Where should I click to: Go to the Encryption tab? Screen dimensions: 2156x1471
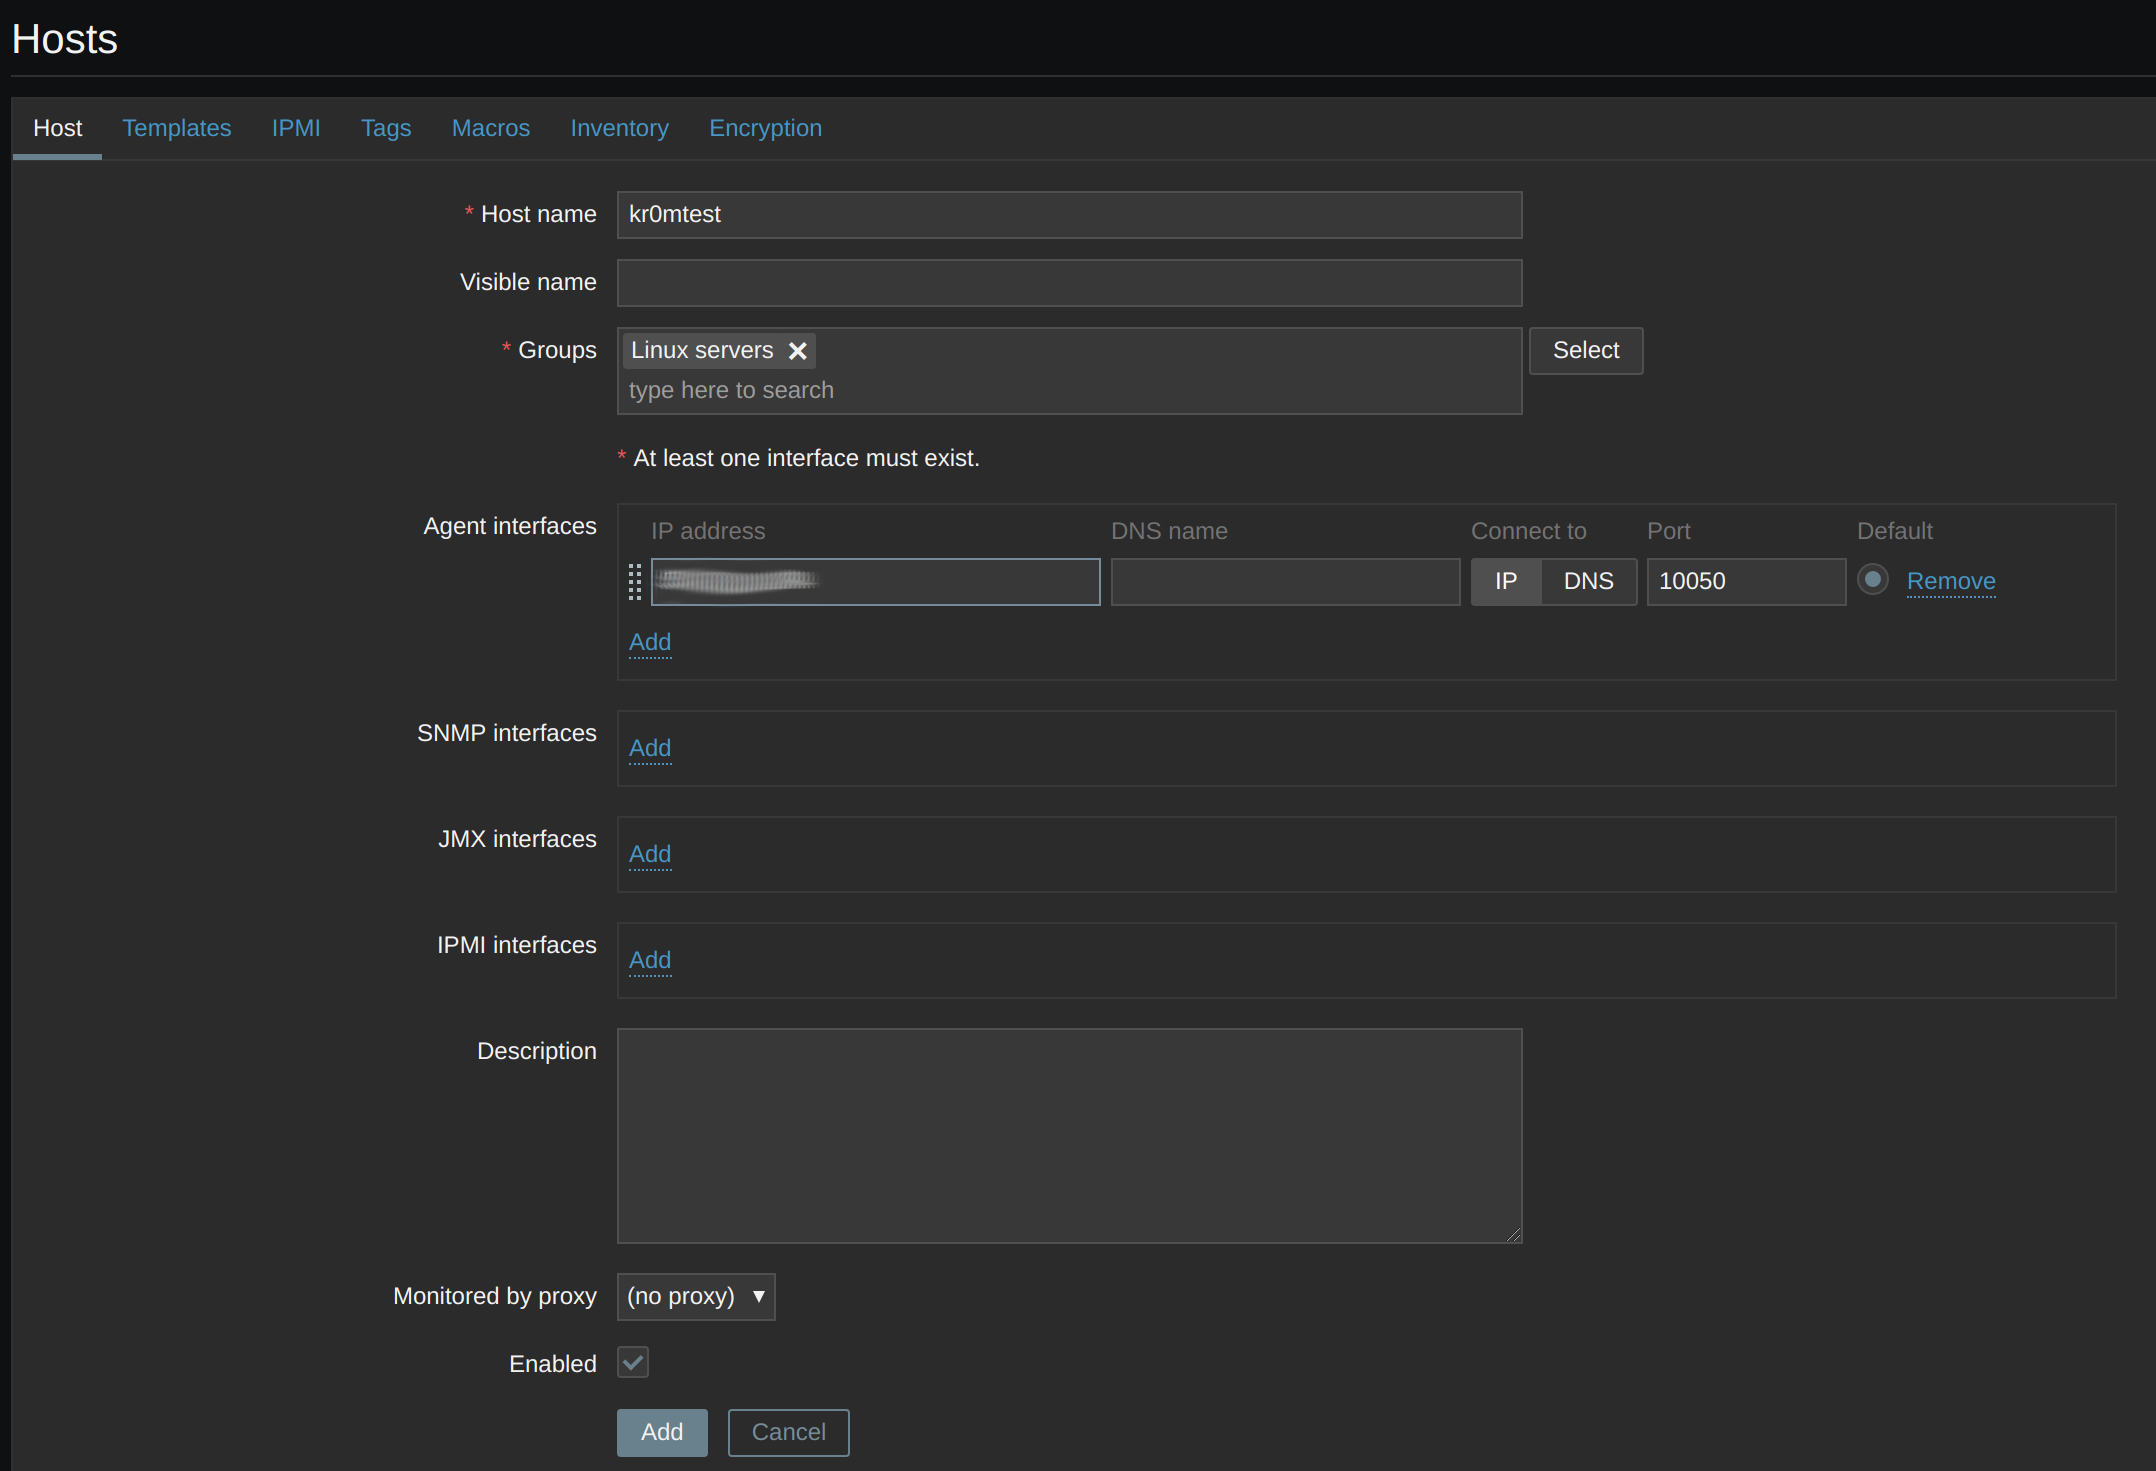click(x=765, y=128)
